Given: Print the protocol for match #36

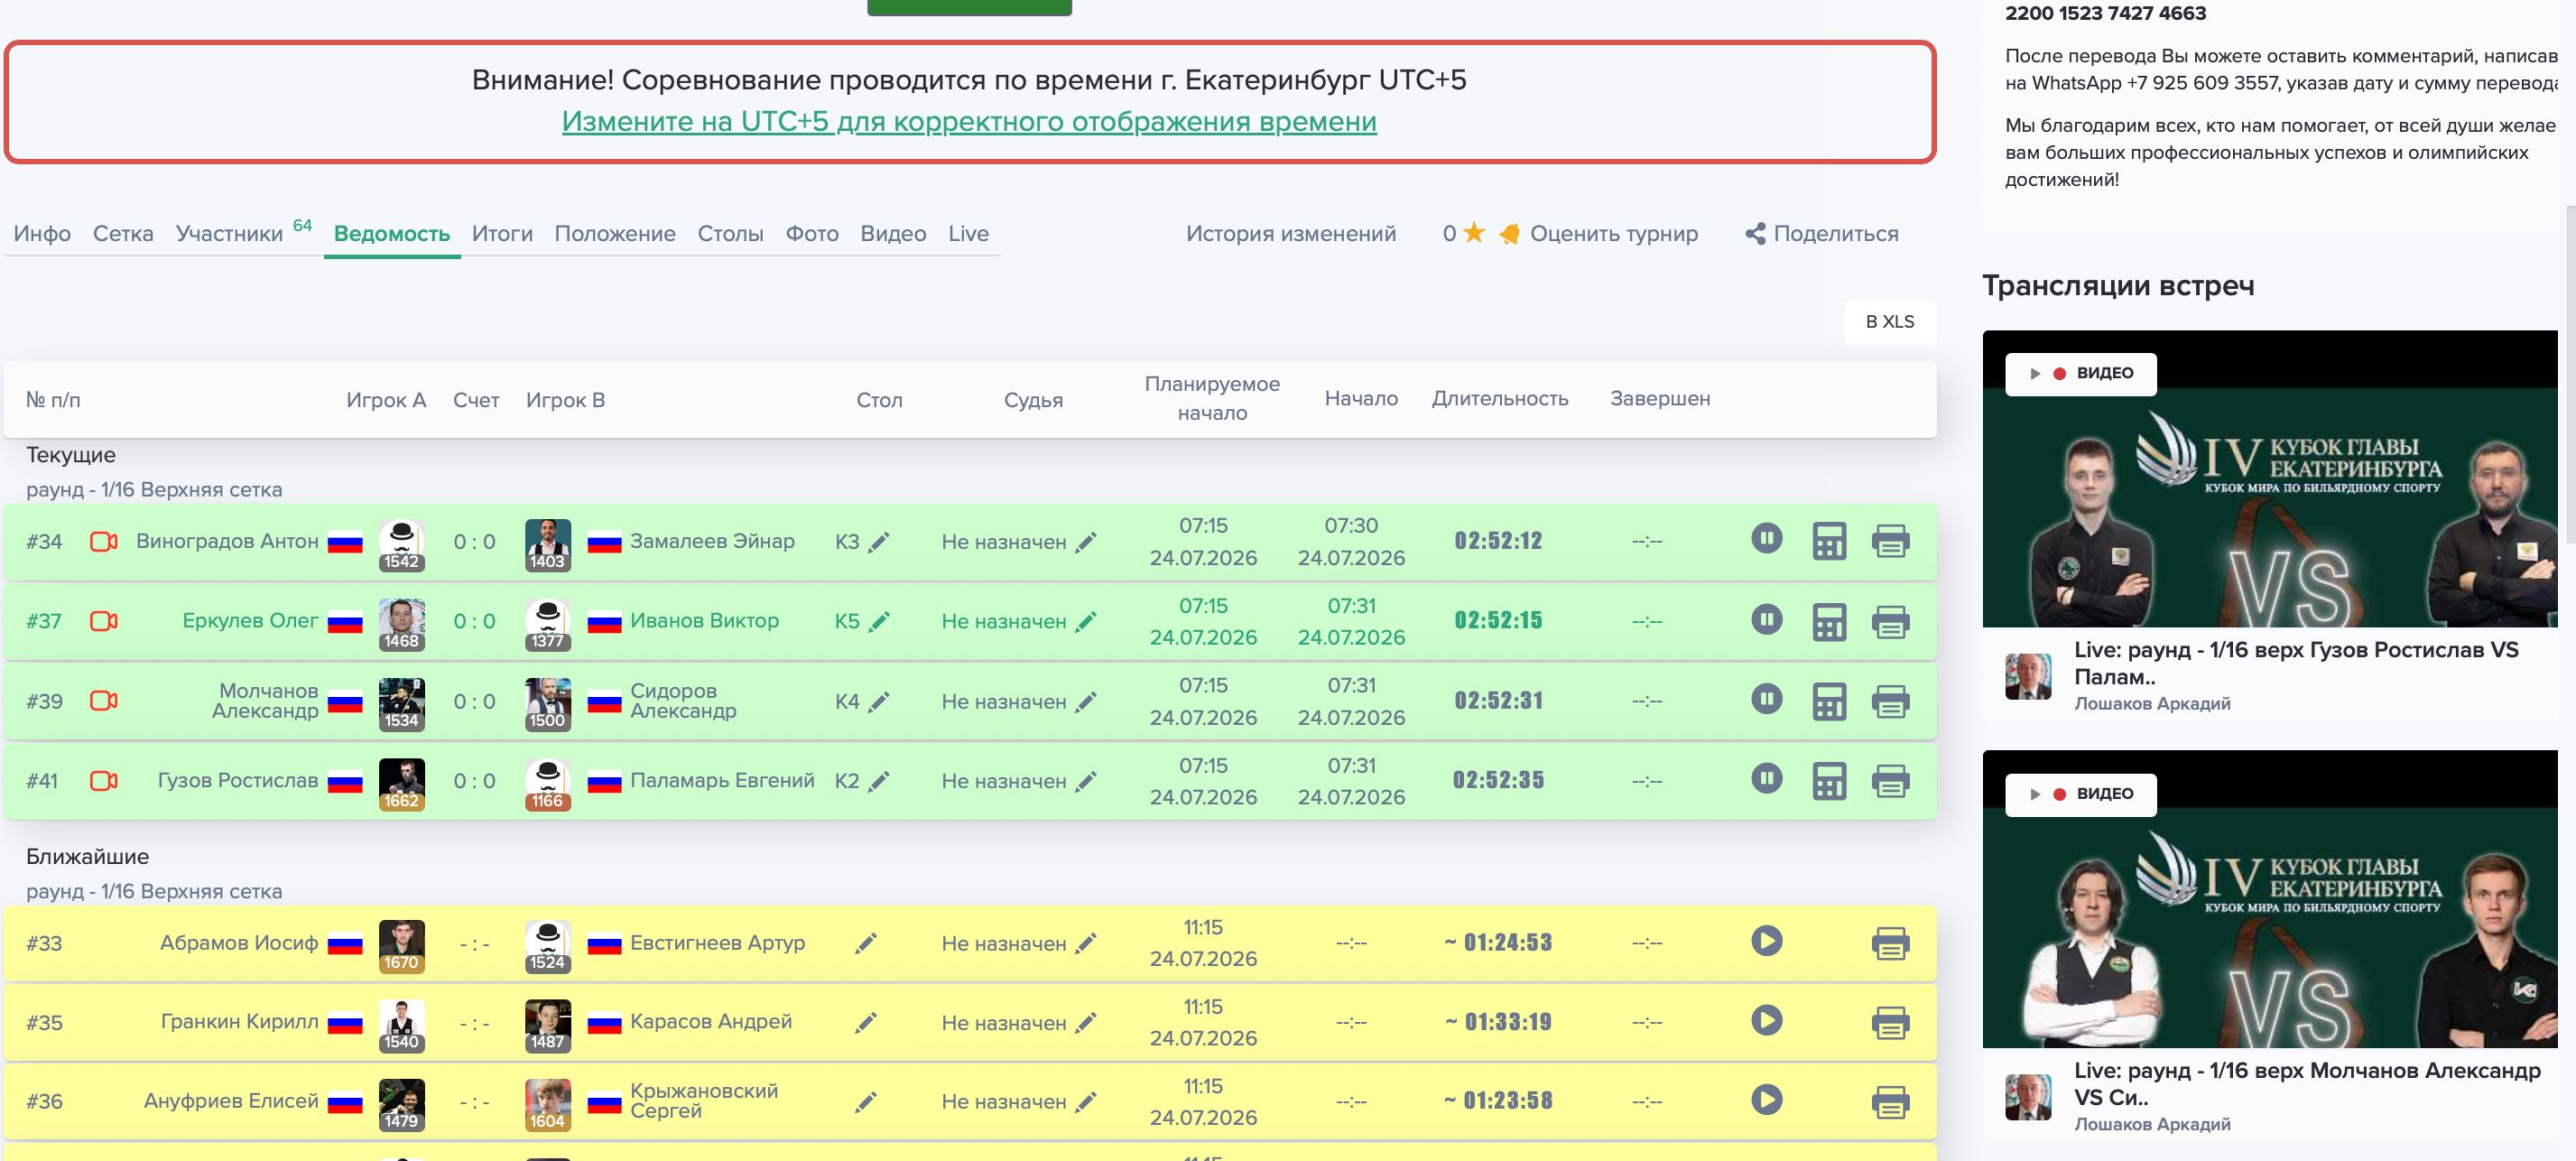Looking at the screenshot, I should [x=1890, y=1101].
